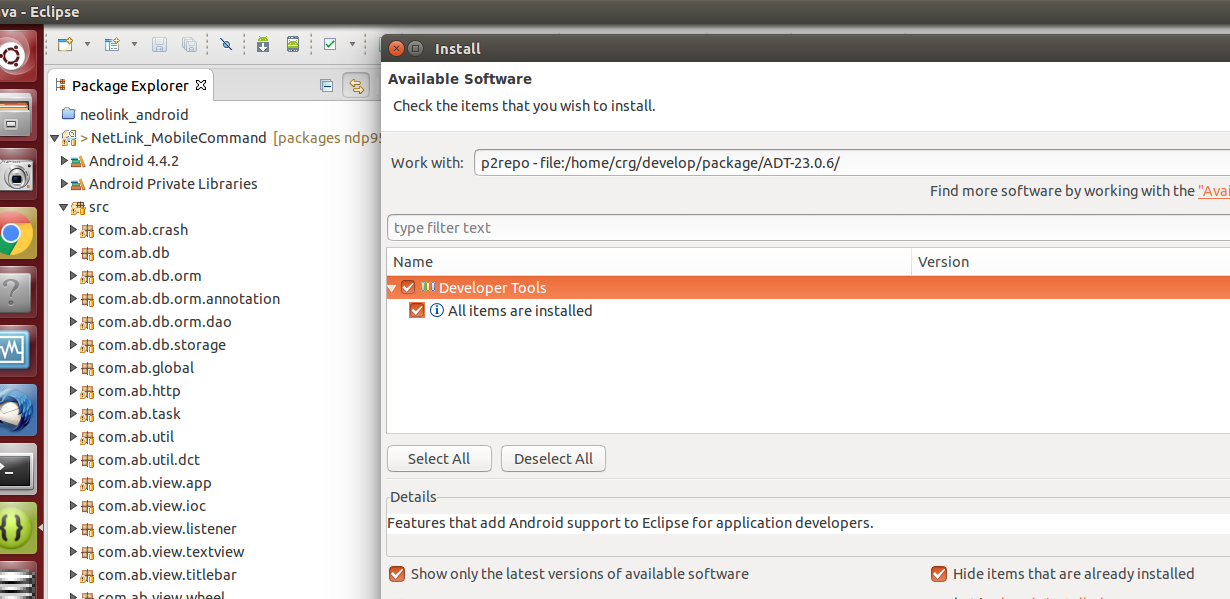This screenshot has height=599, width=1230.
Task: Toggle Link with Editor in Package Explorer
Action: [x=355, y=86]
